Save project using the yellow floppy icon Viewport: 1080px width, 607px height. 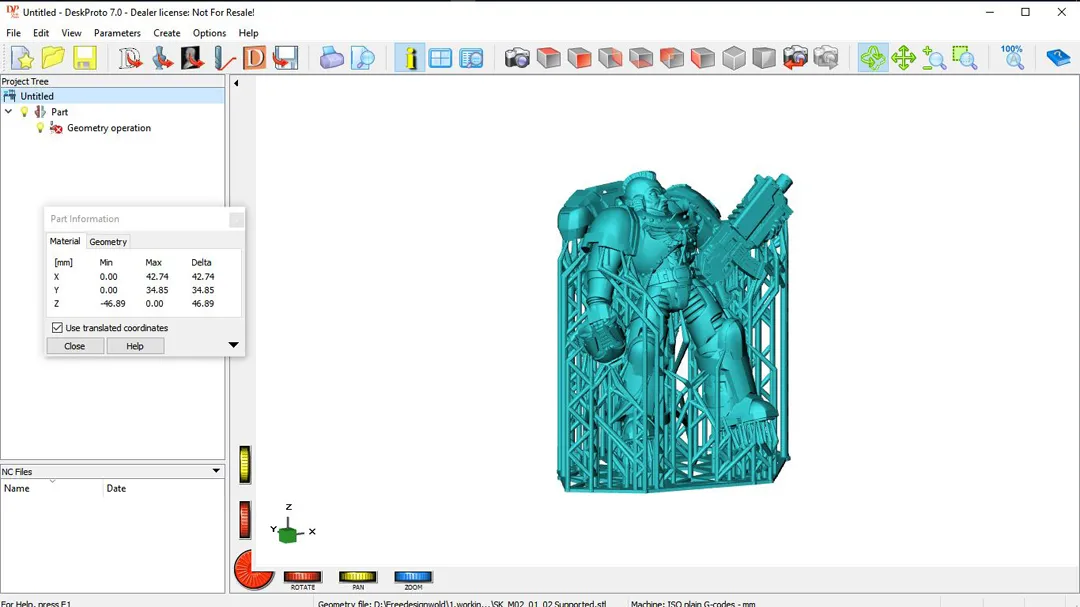tap(84, 58)
